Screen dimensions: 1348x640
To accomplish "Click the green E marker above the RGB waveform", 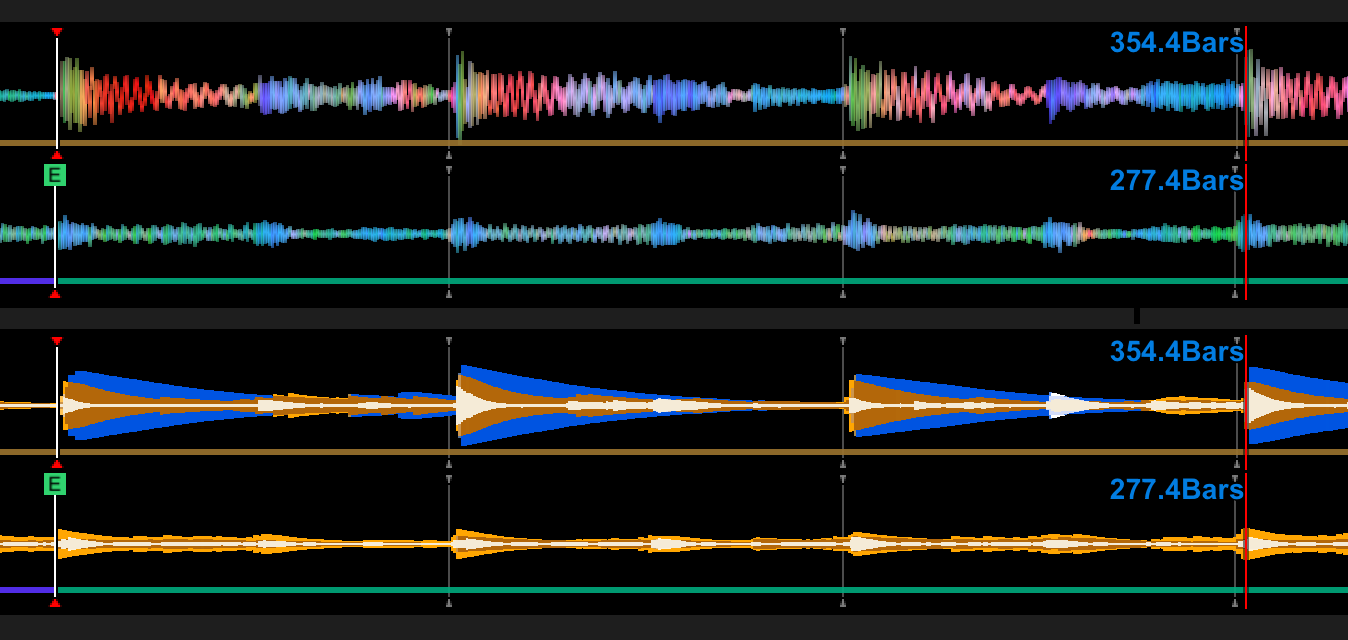I will click(x=55, y=175).
